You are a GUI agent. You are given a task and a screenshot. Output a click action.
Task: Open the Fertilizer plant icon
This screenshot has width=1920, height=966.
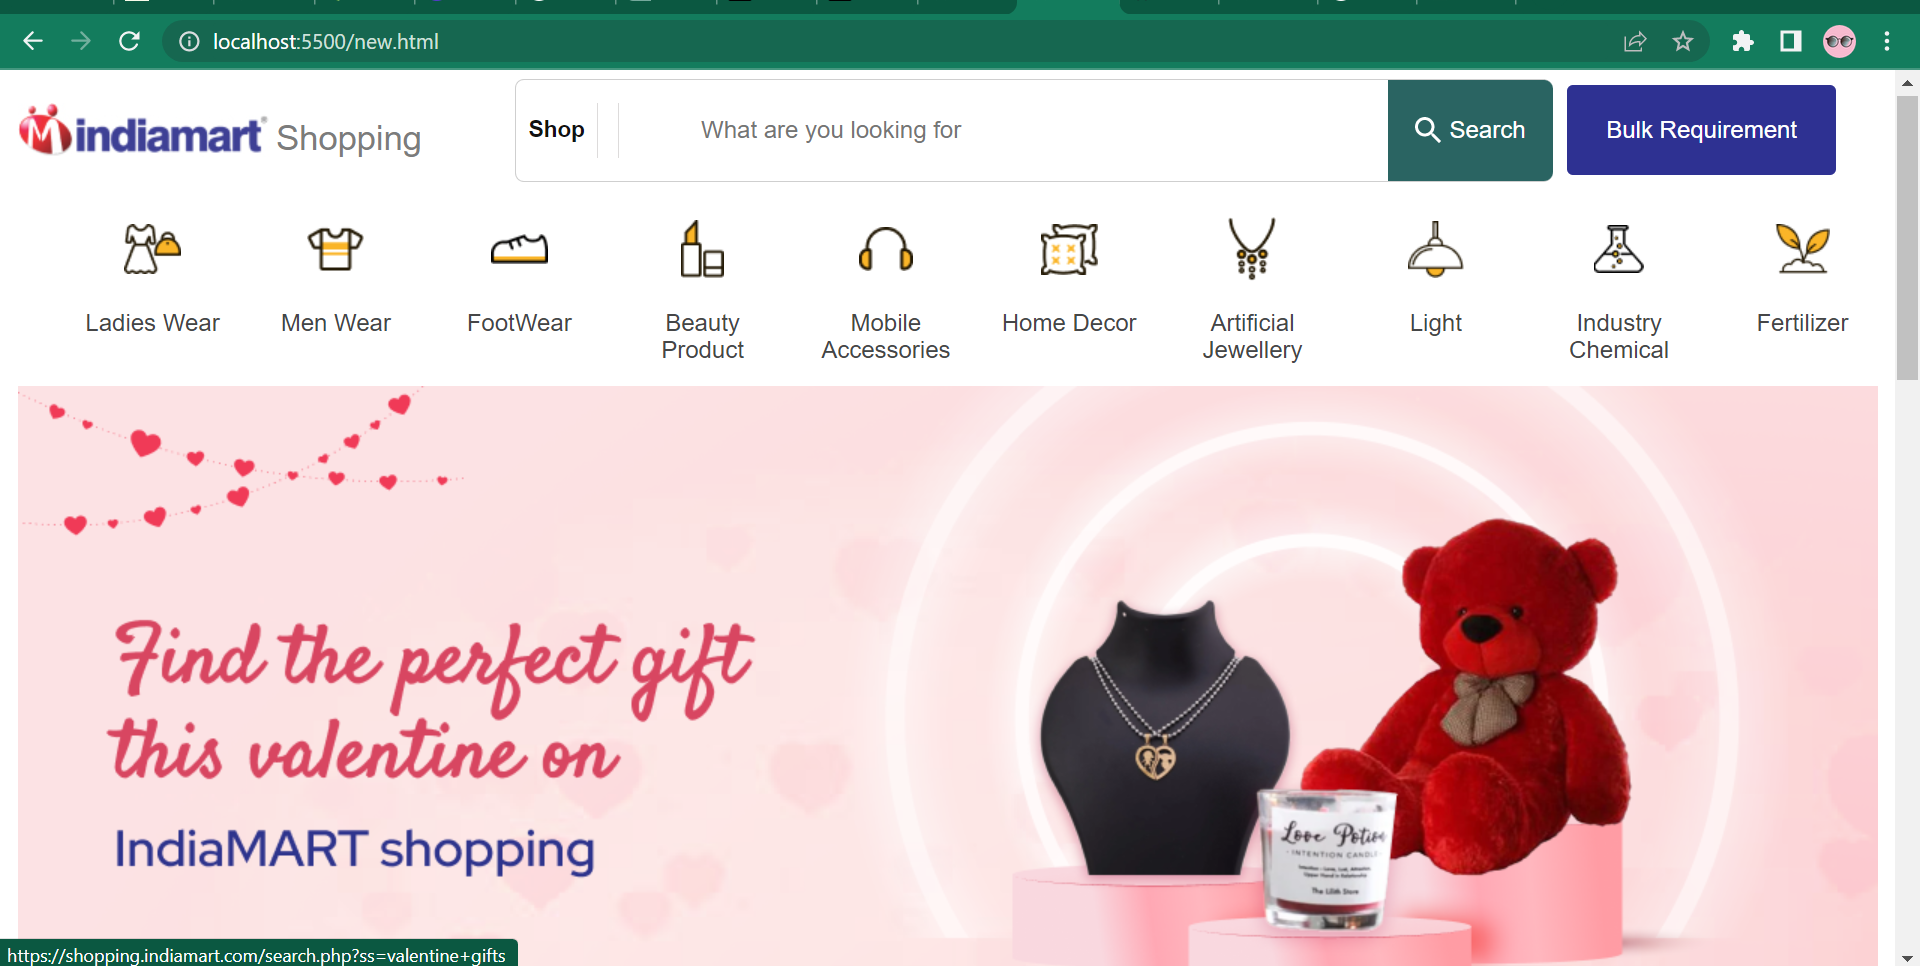tap(1802, 249)
